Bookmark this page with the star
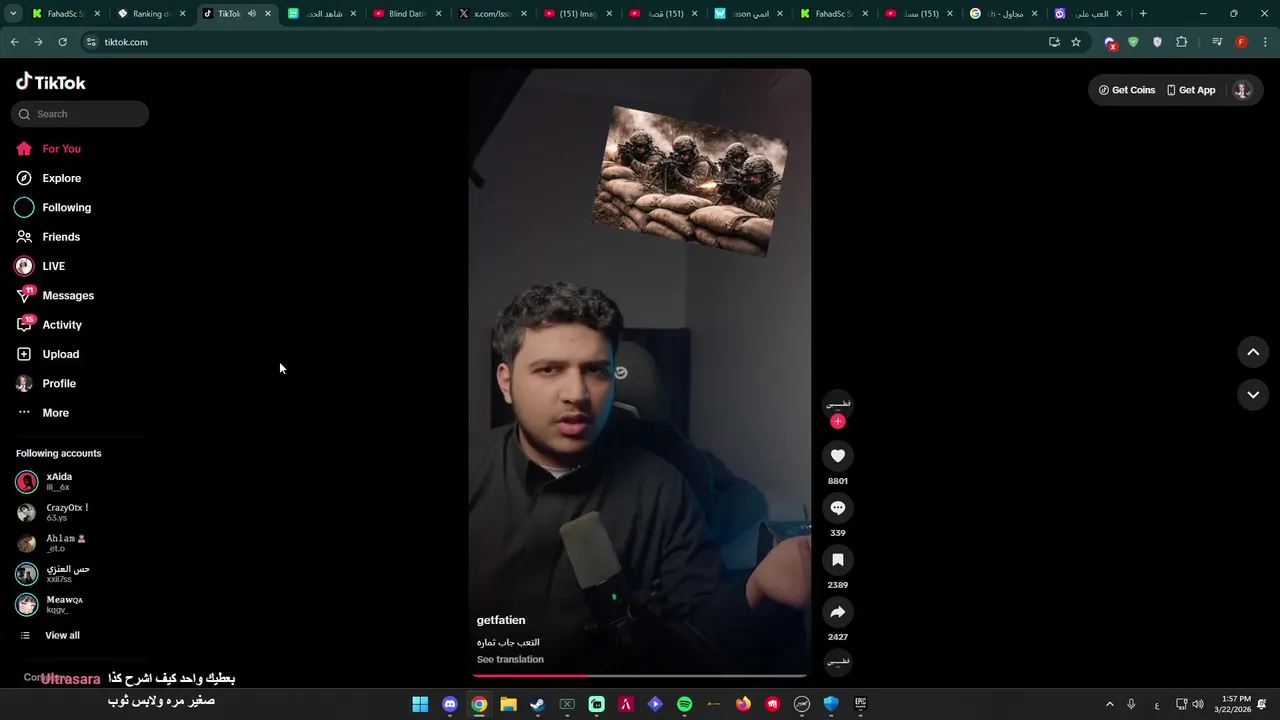 click(x=1076, y=42)
